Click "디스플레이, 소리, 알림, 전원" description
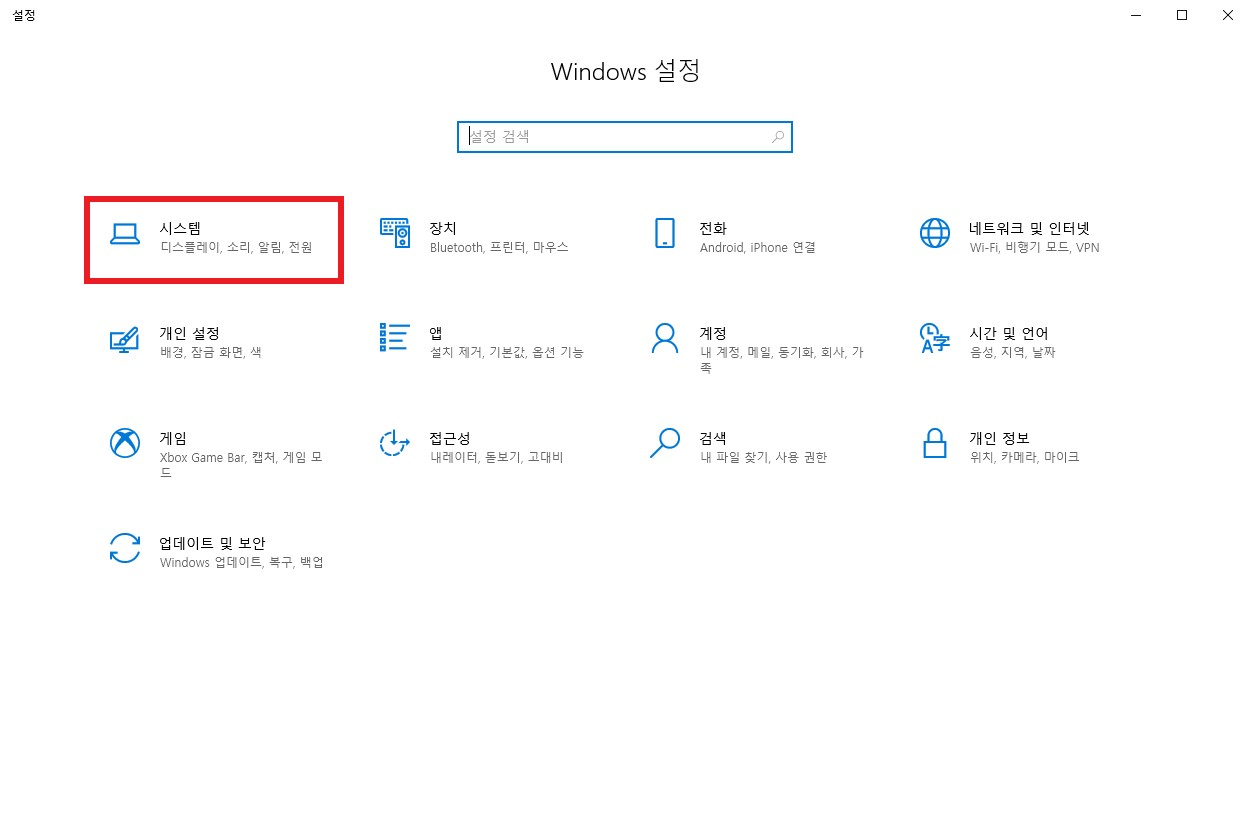Image resolution: width=1250 pixels, height=820 pixels. pyautogui.click(x=236, y=247)
